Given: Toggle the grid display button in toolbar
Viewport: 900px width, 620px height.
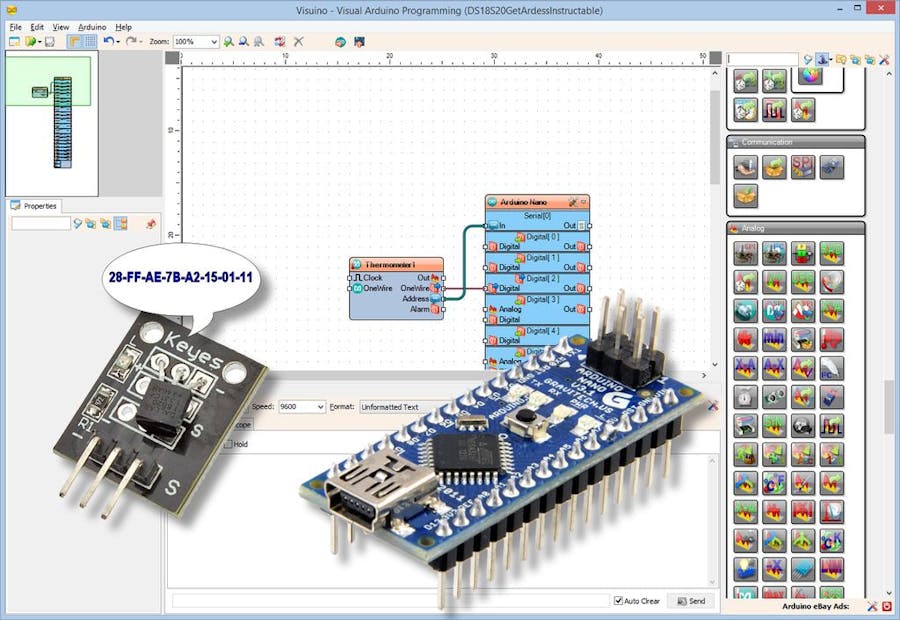Looking at the screenshot, I should point(90,42).
